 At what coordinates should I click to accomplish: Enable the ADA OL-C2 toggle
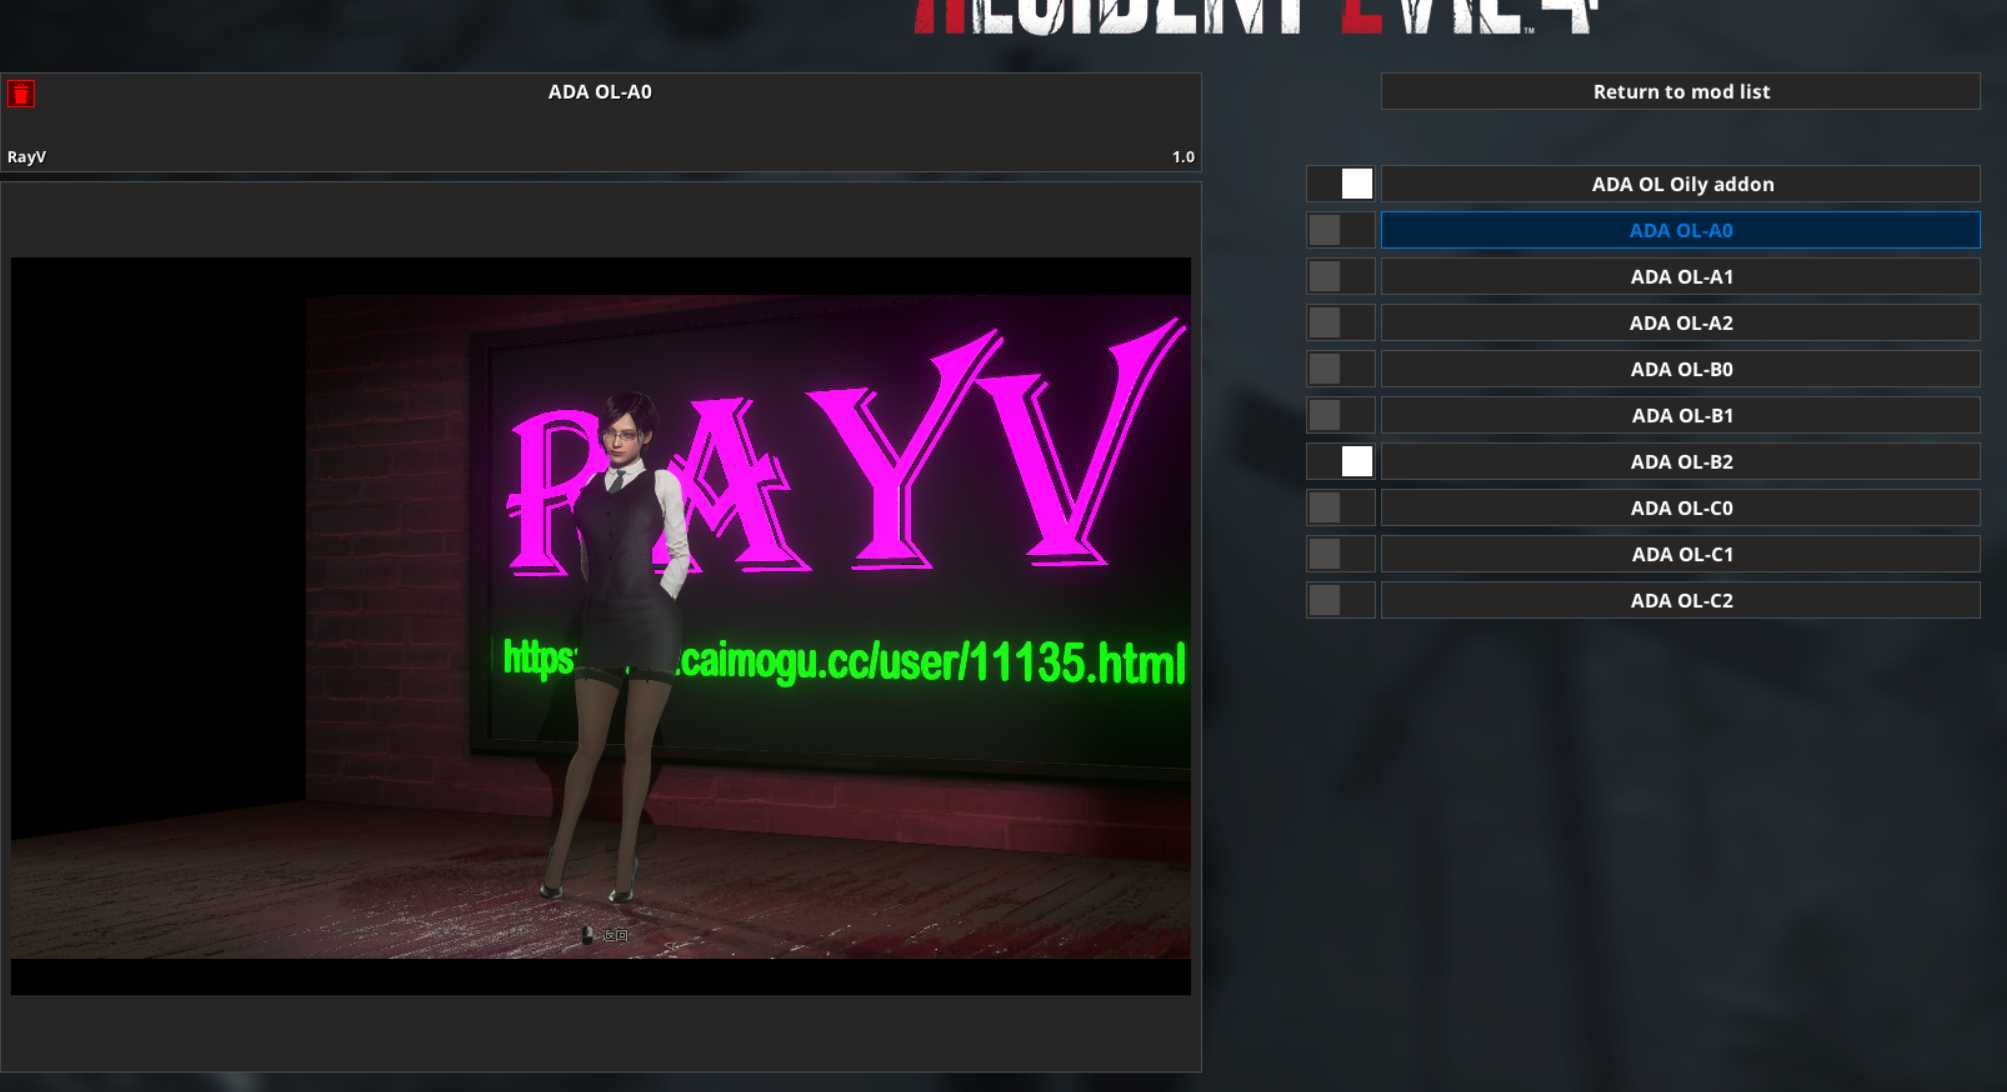(x=1340, y=600)
